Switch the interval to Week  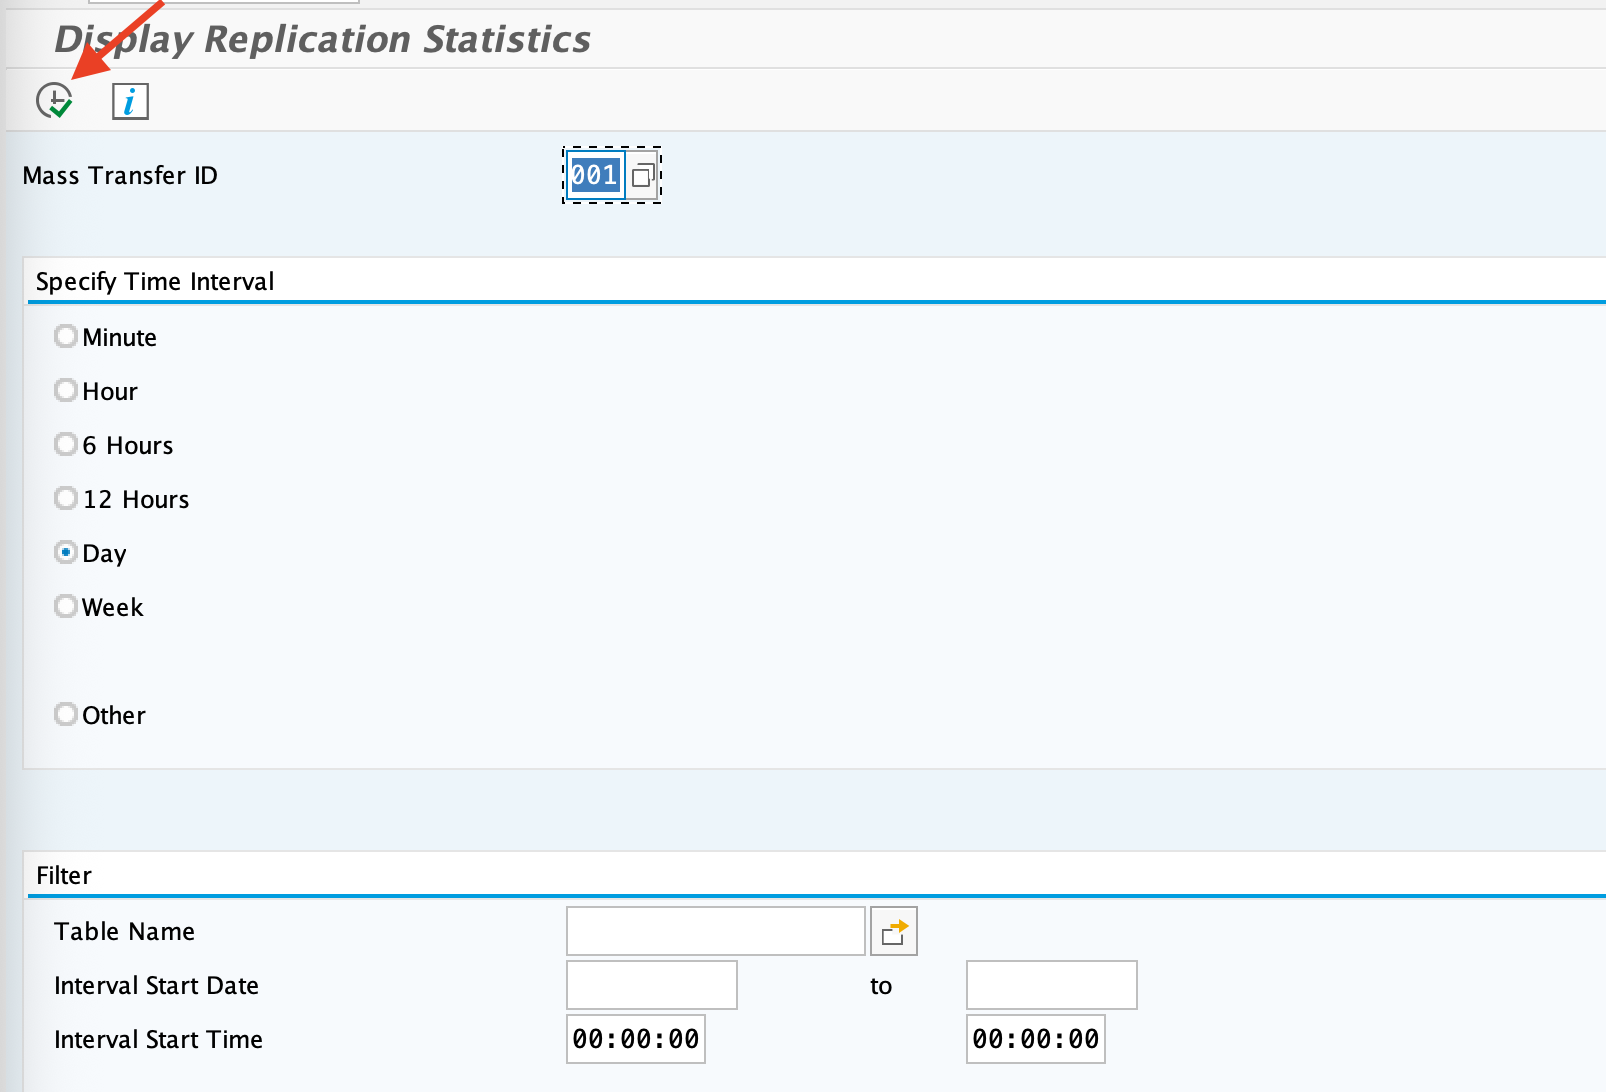pyautogui.click(x=66, y=606)
